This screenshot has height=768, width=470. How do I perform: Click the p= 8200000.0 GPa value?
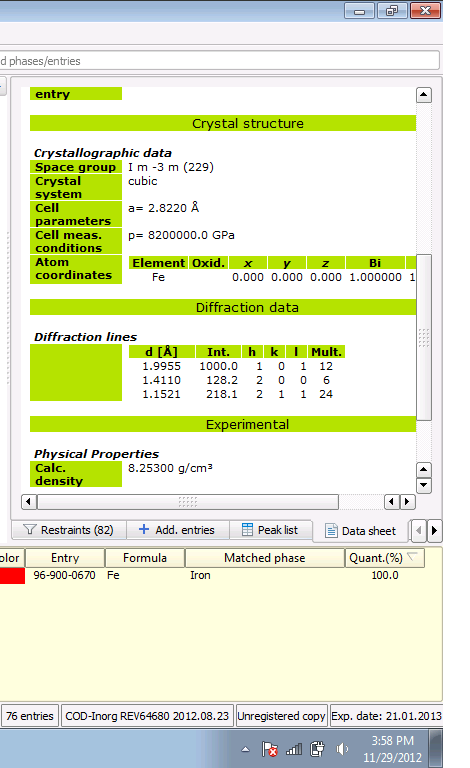(181, 235)
